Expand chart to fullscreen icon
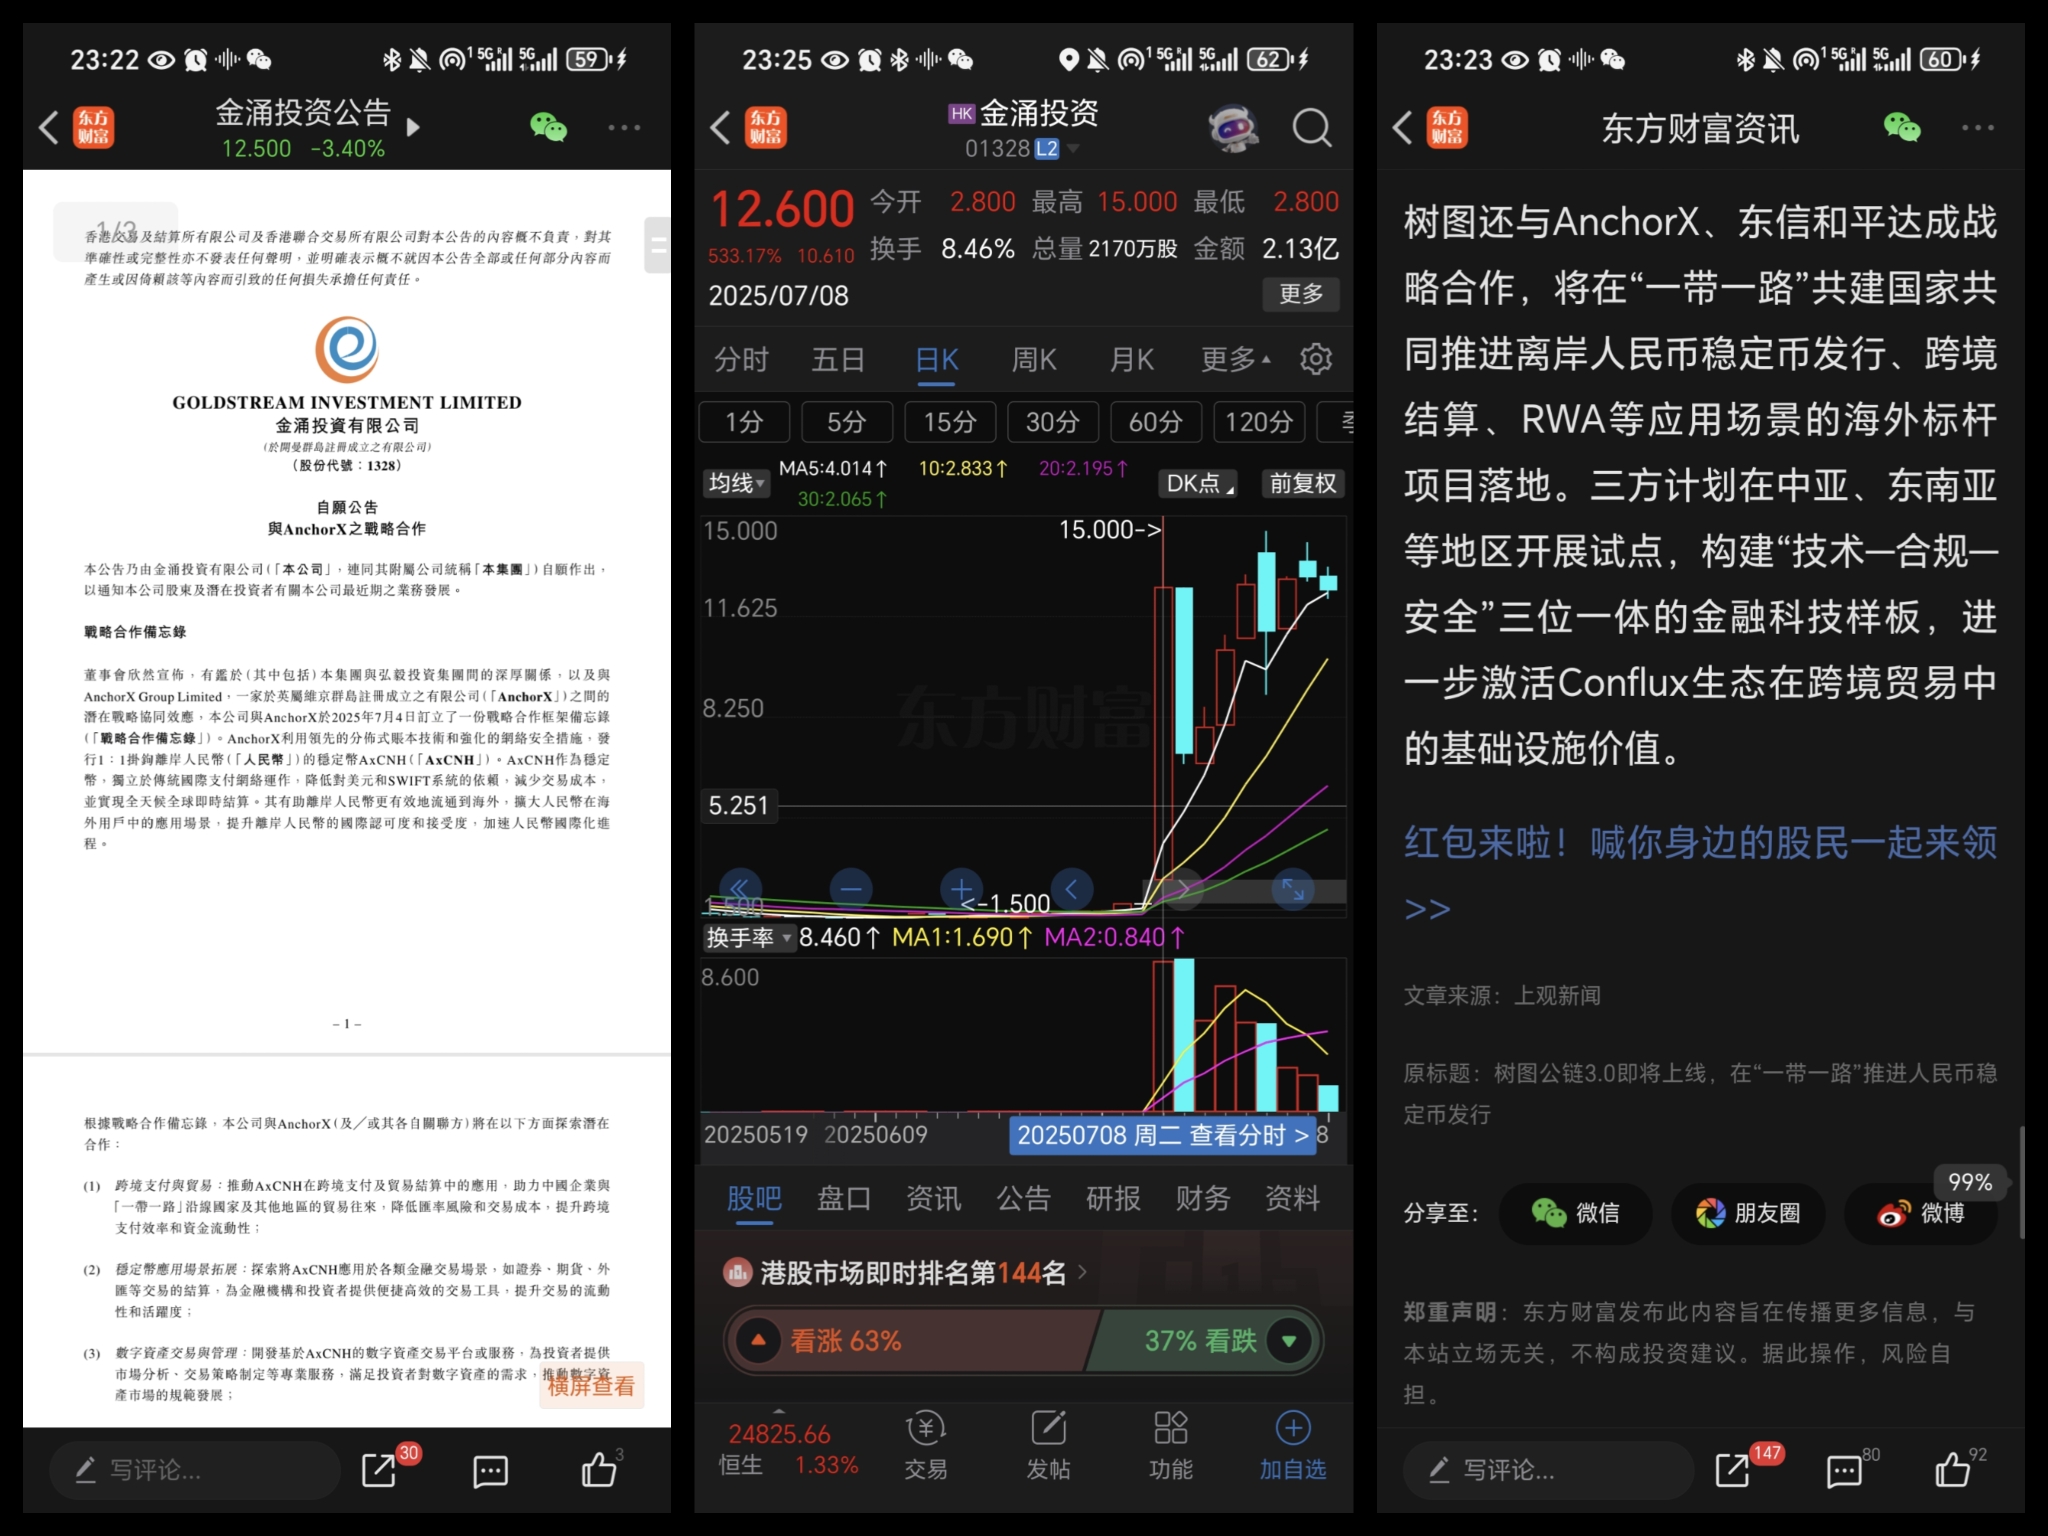Screen dimensions: 2048x1536 coord(1293,888)
